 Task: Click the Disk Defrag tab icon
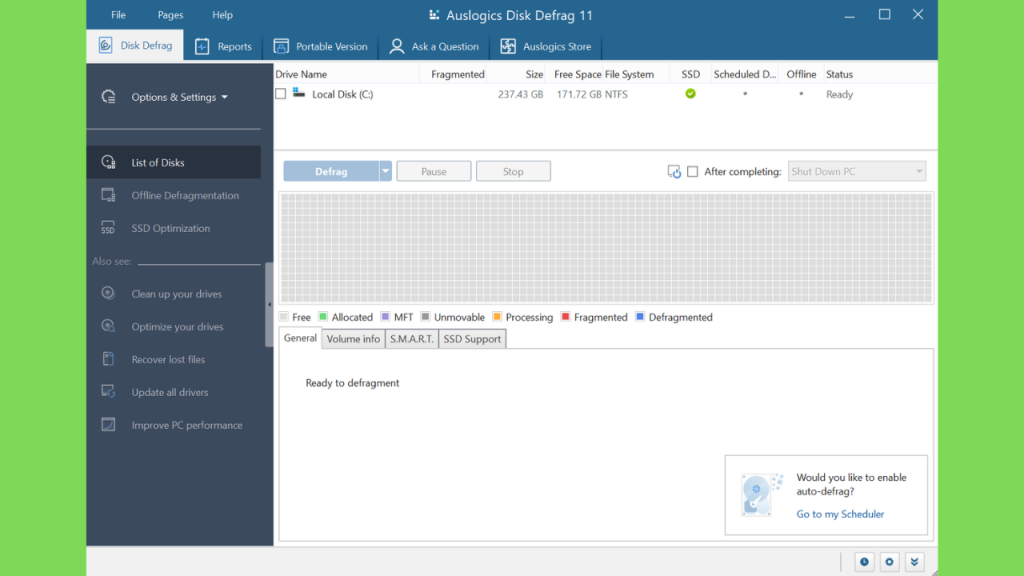105,45
